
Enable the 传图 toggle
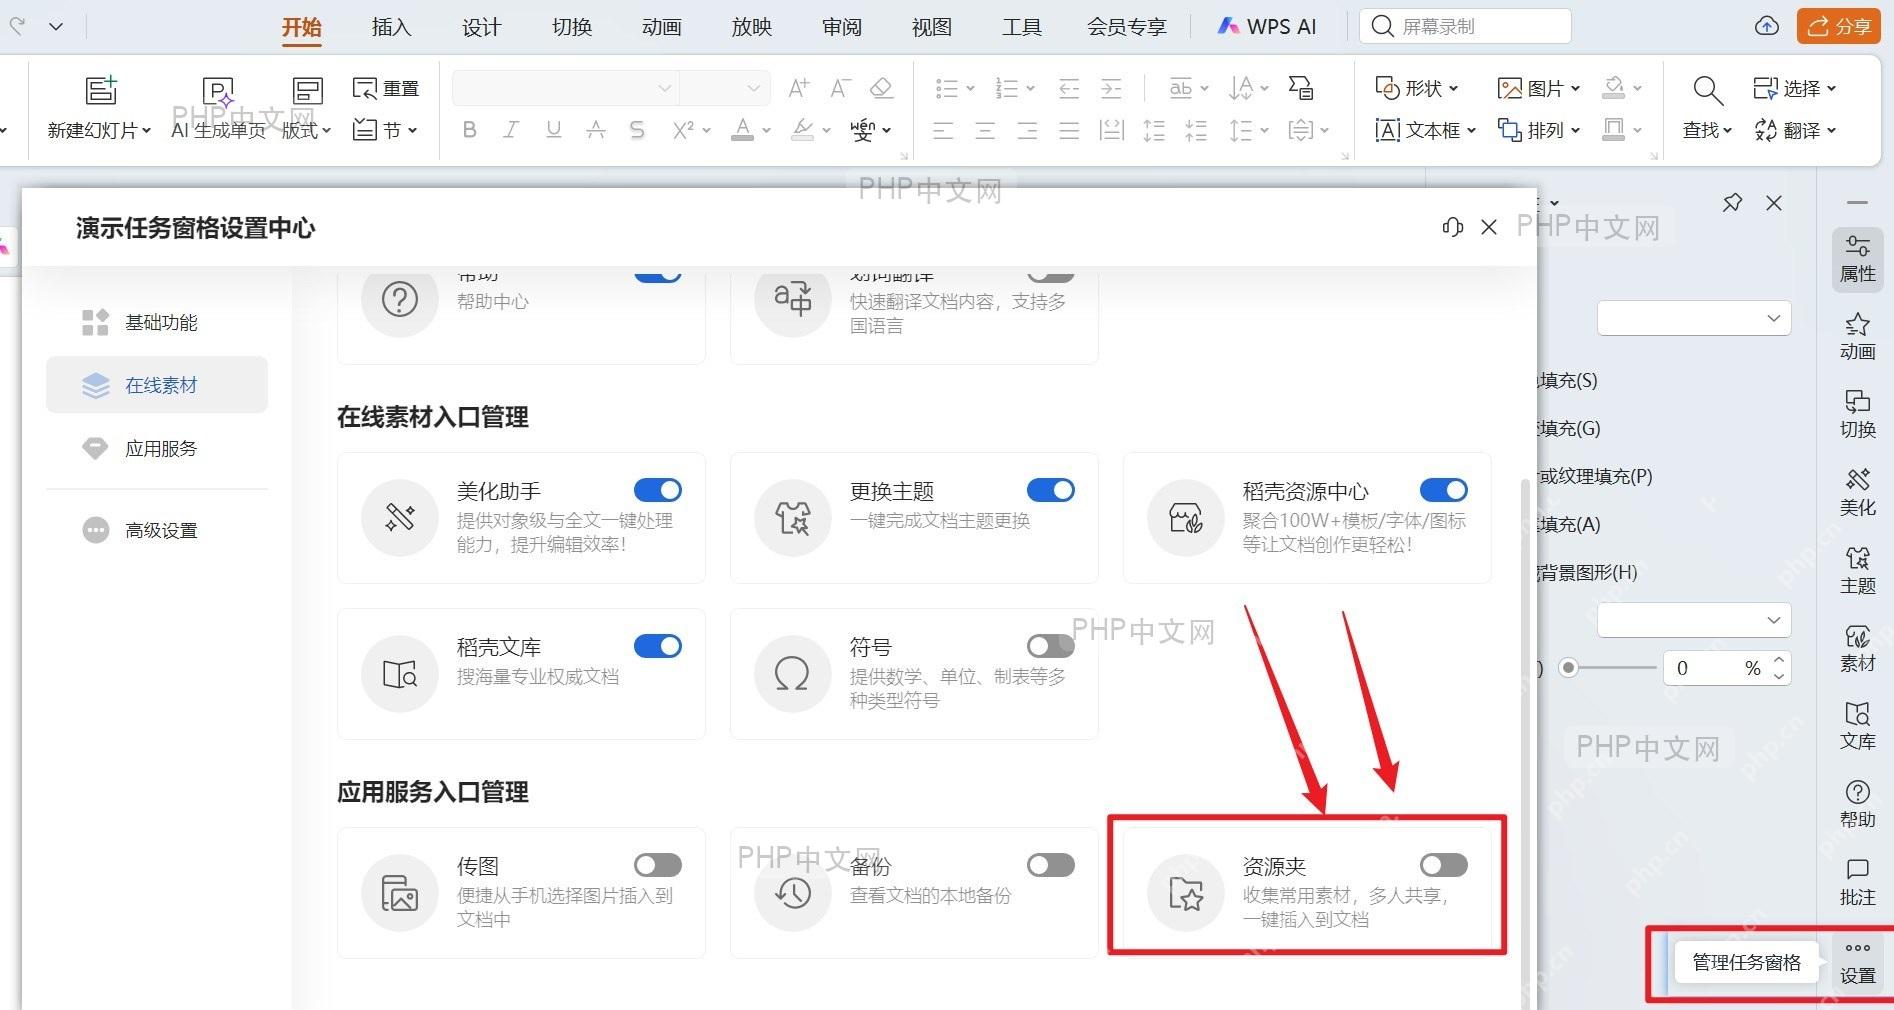point(658,865)
